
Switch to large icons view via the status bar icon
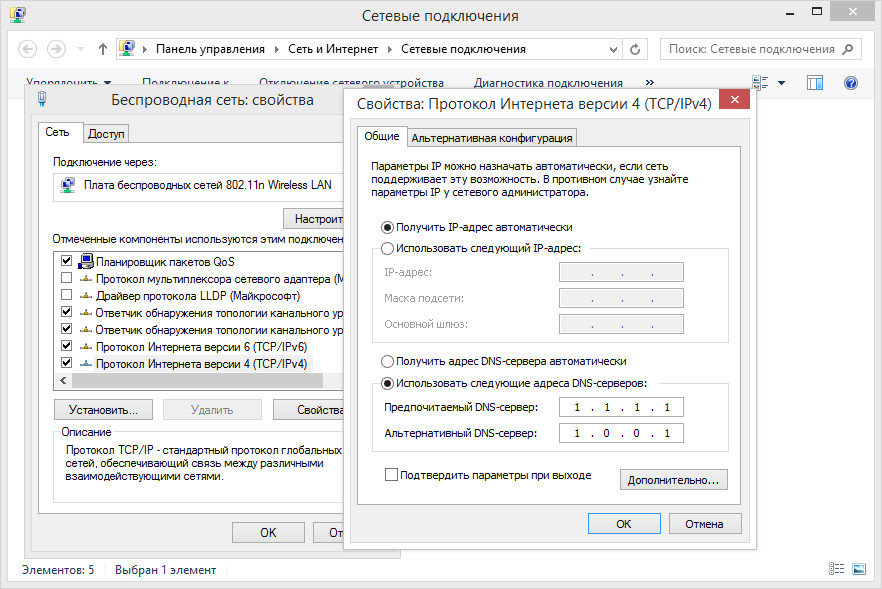(859, 569)
